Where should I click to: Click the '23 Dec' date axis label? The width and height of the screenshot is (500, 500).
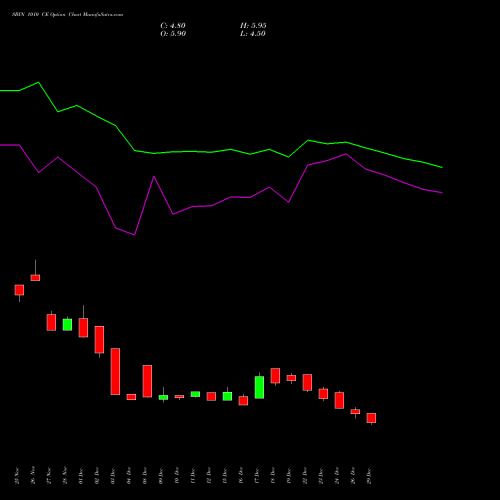tap(321, 476)
